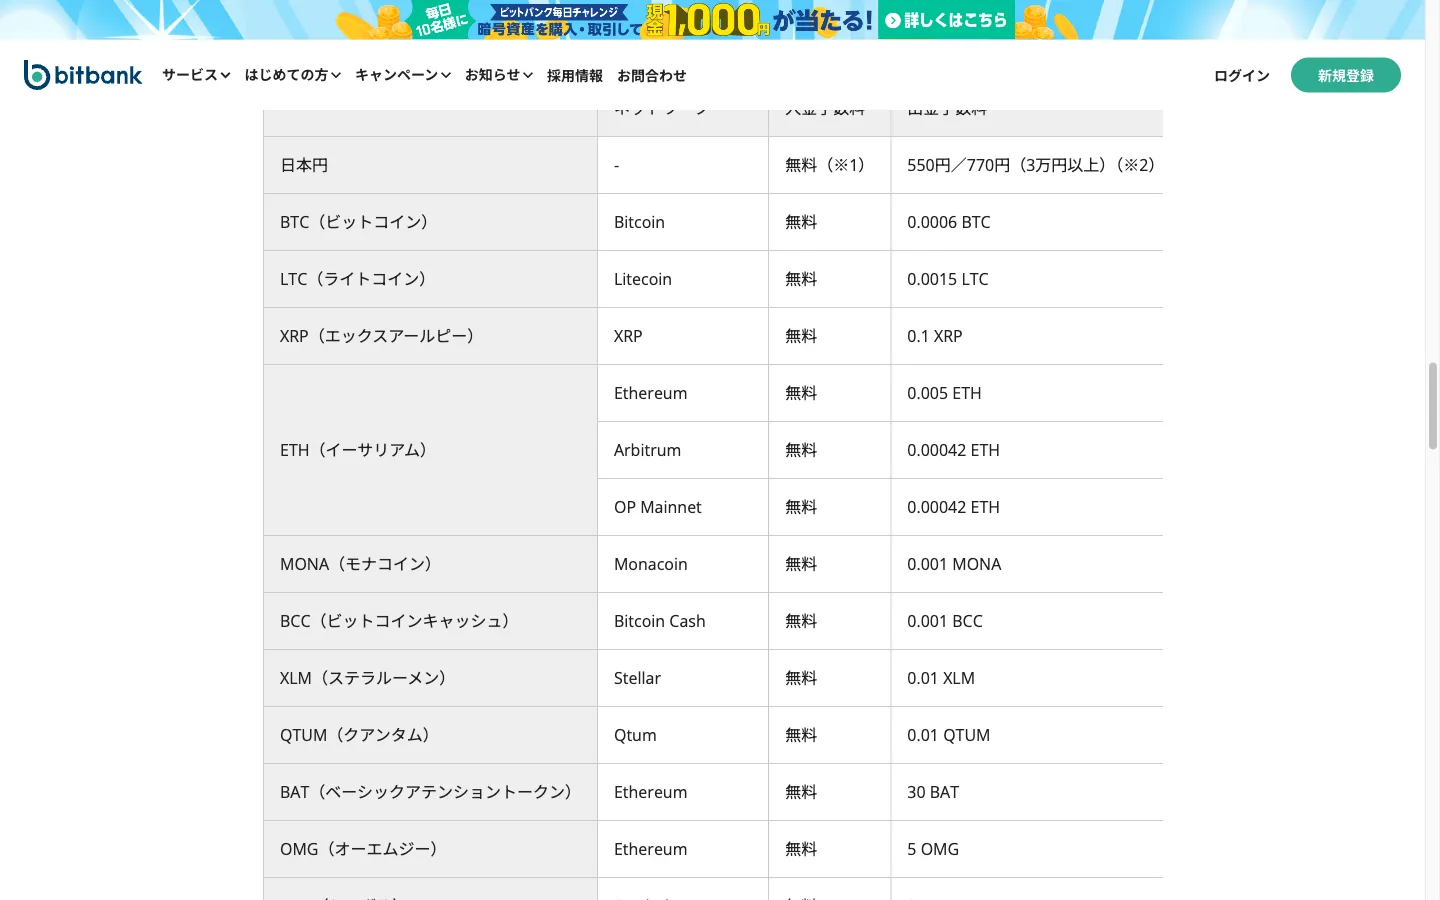Click the 5 OMG withdrawal fee
This screenshot has height=900, width=1440.
pos(933,849)
